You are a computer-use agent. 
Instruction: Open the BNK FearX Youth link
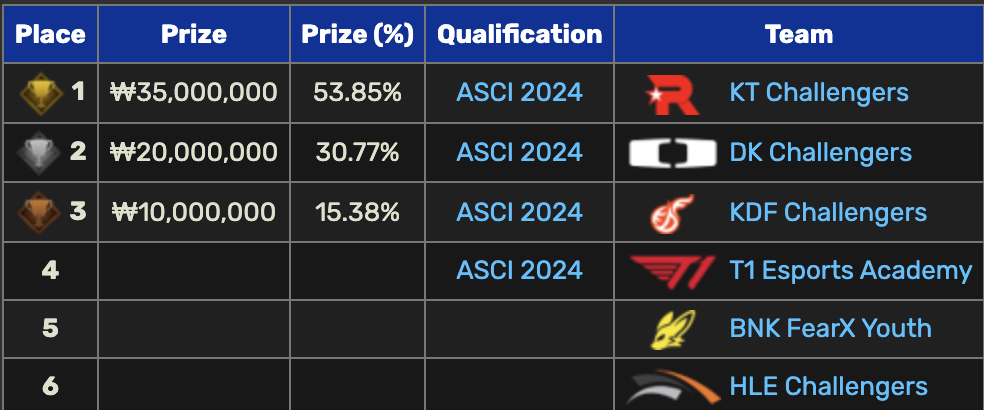point(830,328)
